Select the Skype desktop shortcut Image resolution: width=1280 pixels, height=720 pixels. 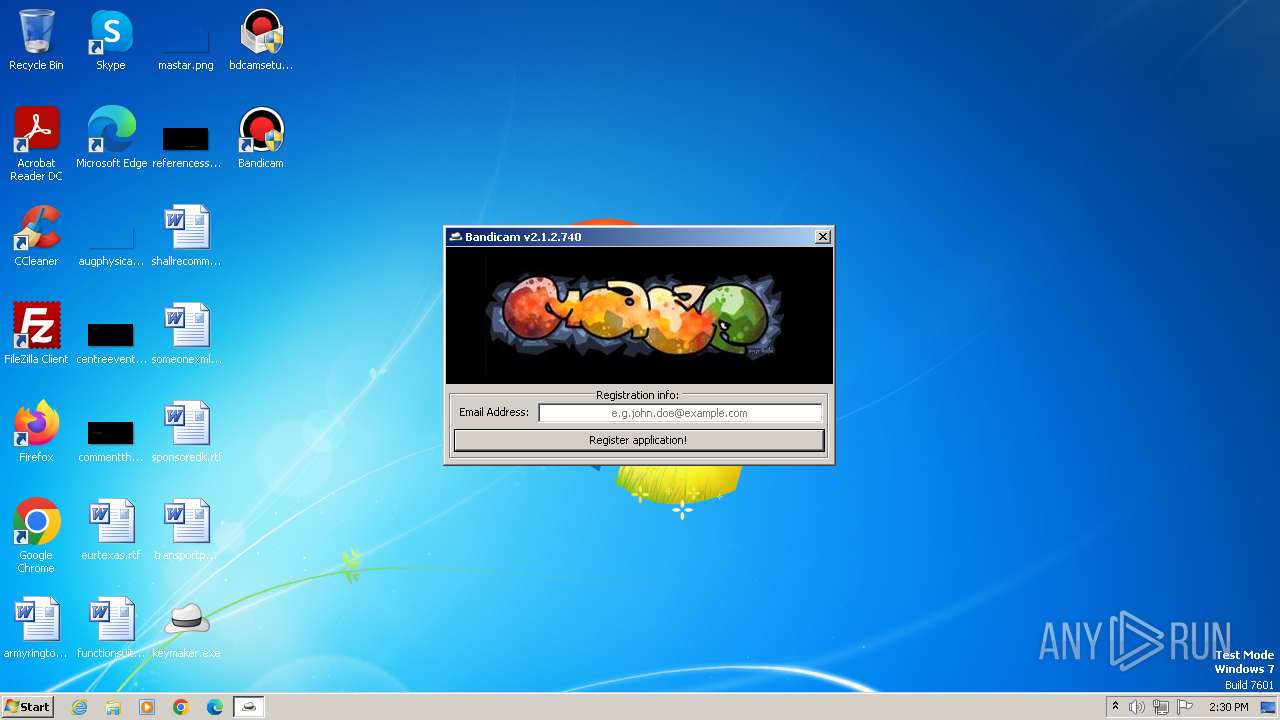click(111, 40)
